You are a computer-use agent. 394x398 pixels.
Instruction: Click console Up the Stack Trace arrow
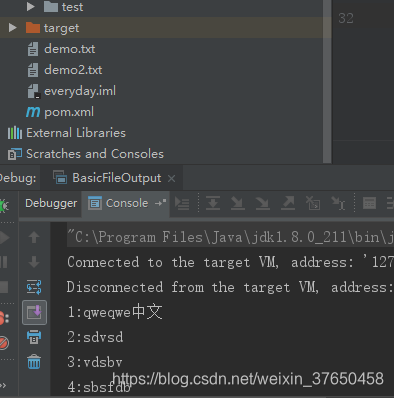click(34, 237)
